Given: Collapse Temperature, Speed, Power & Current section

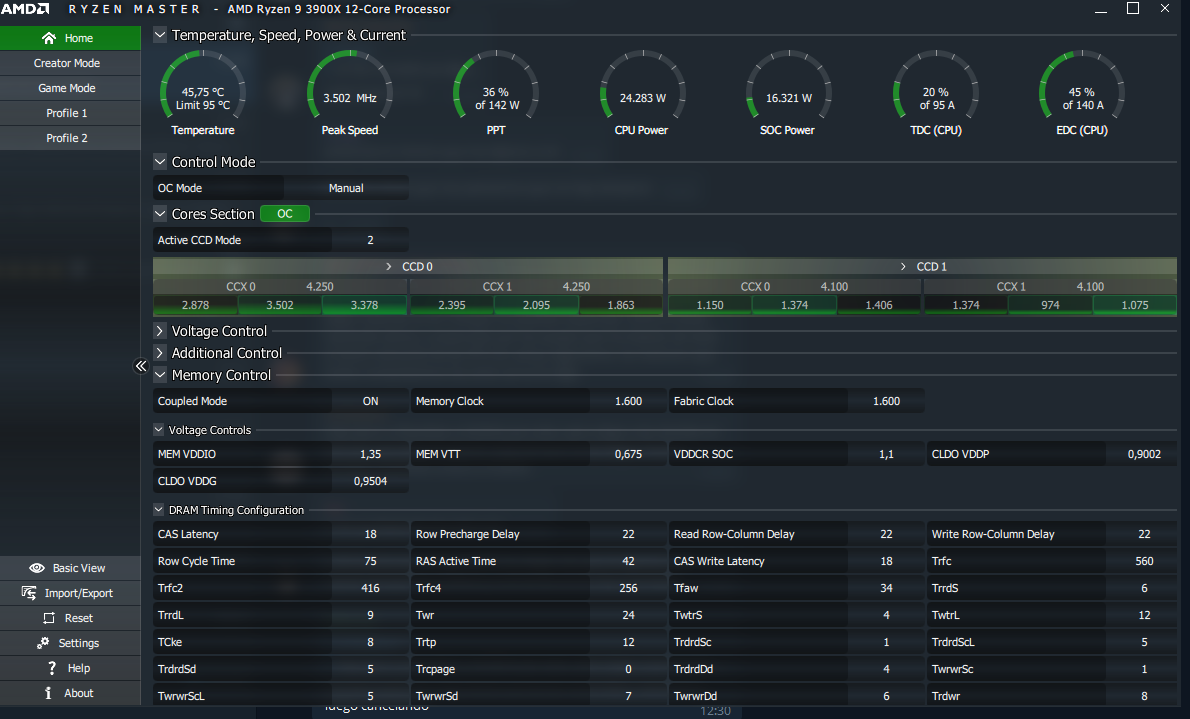Looking at the screenshot, I should tap(160, 35).
